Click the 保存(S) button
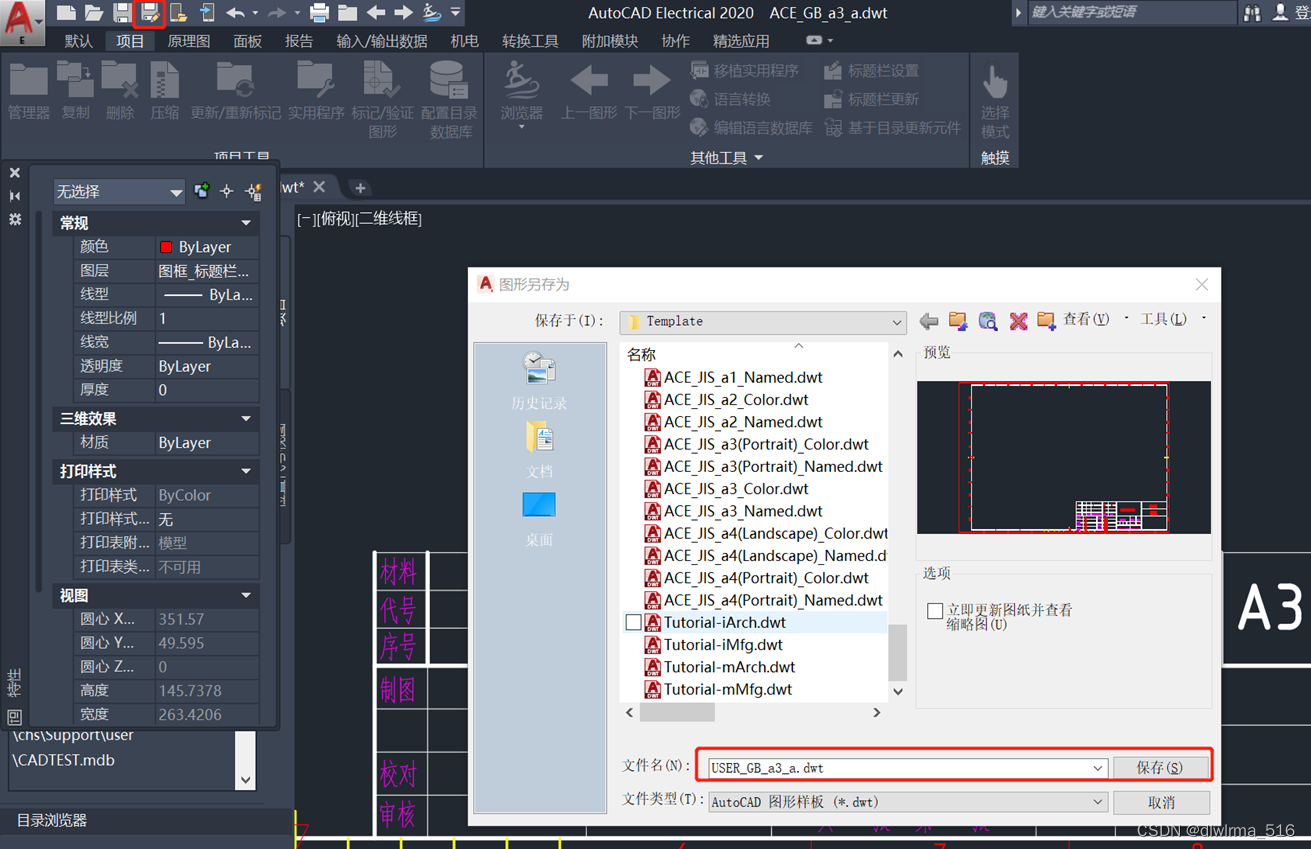The height and width of the screenshot is (849, 1311). (1160, 768)
